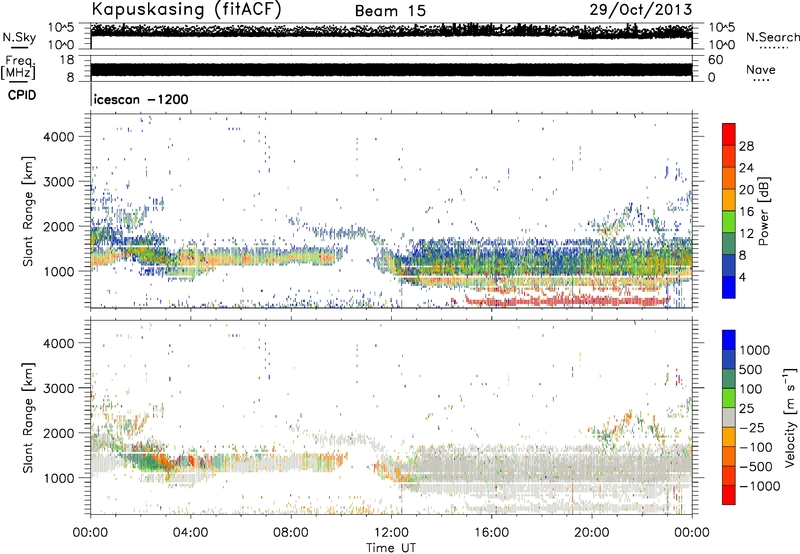The width and height of the screenshot is (800, 554).
Task: Pick the red bottom segment of the Velocity color bar
Action: point(729,495)
